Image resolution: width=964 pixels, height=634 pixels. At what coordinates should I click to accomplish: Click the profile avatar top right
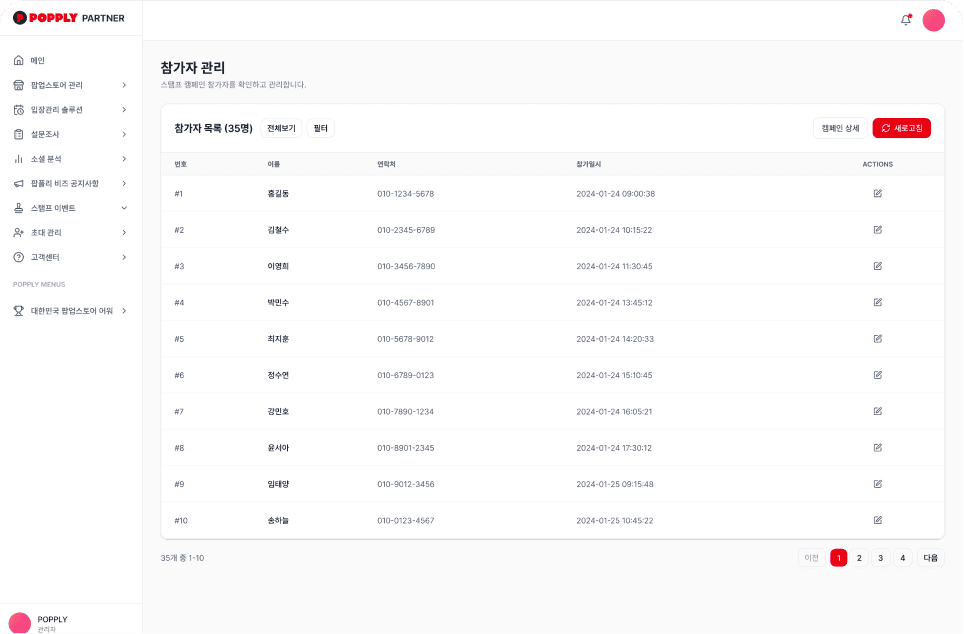click(x=933, y=19)
